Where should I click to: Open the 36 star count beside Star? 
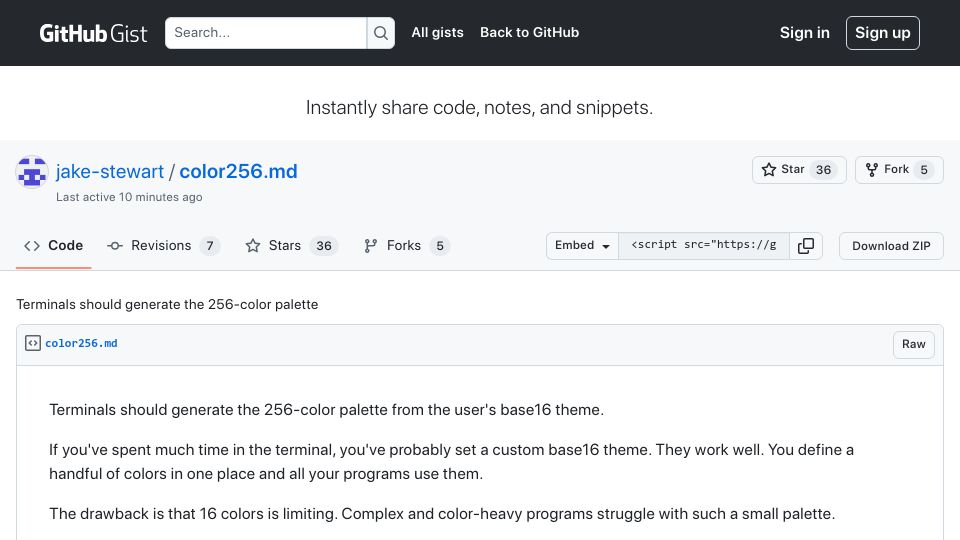tap(823, 170)
